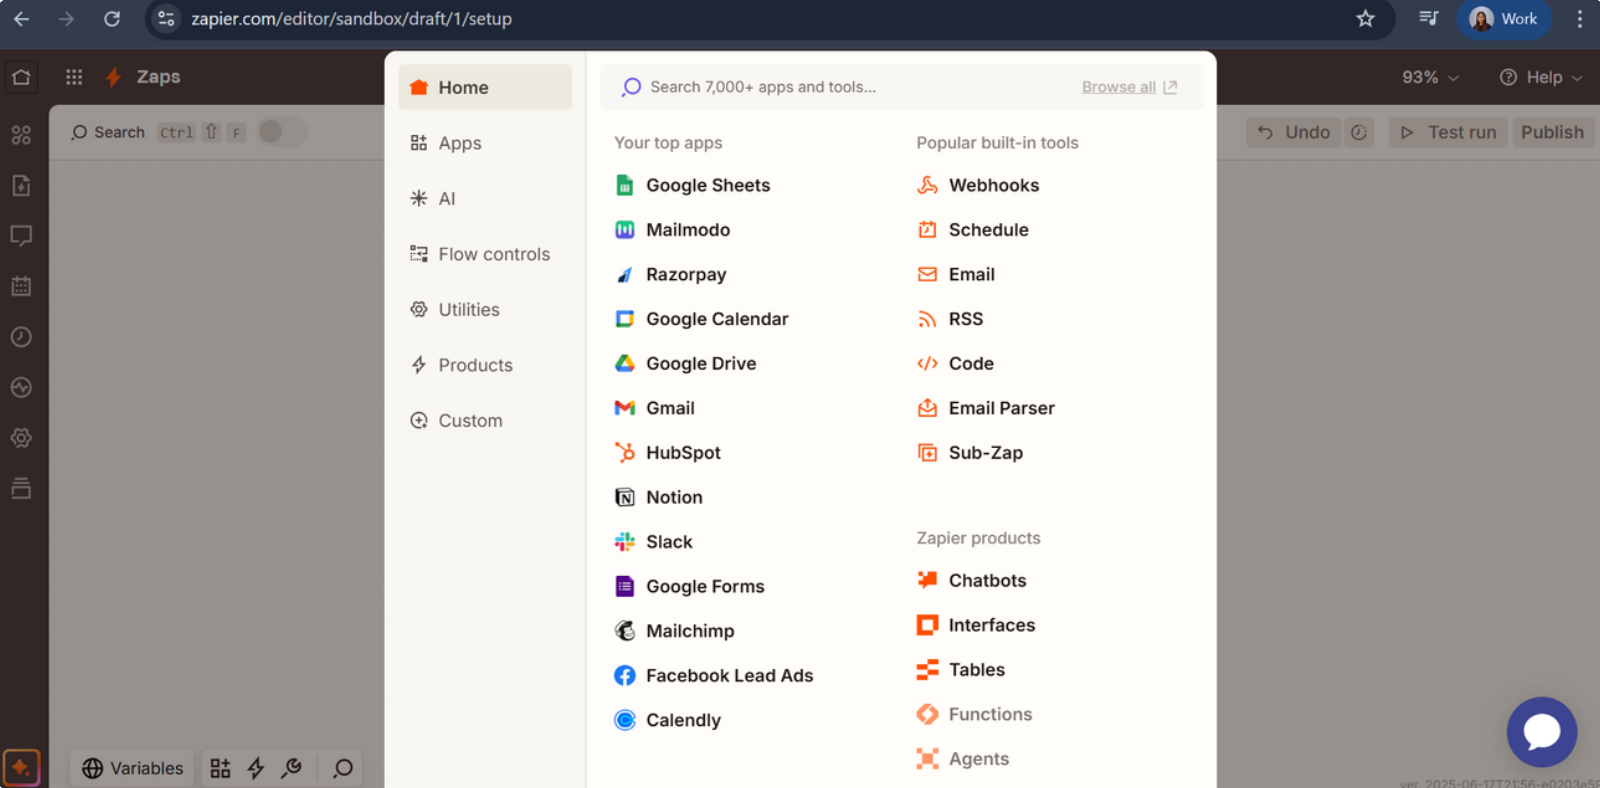Pick the Mailchimp app
The width and height of the screenshot is (1600, 788).
click(674, 631)
